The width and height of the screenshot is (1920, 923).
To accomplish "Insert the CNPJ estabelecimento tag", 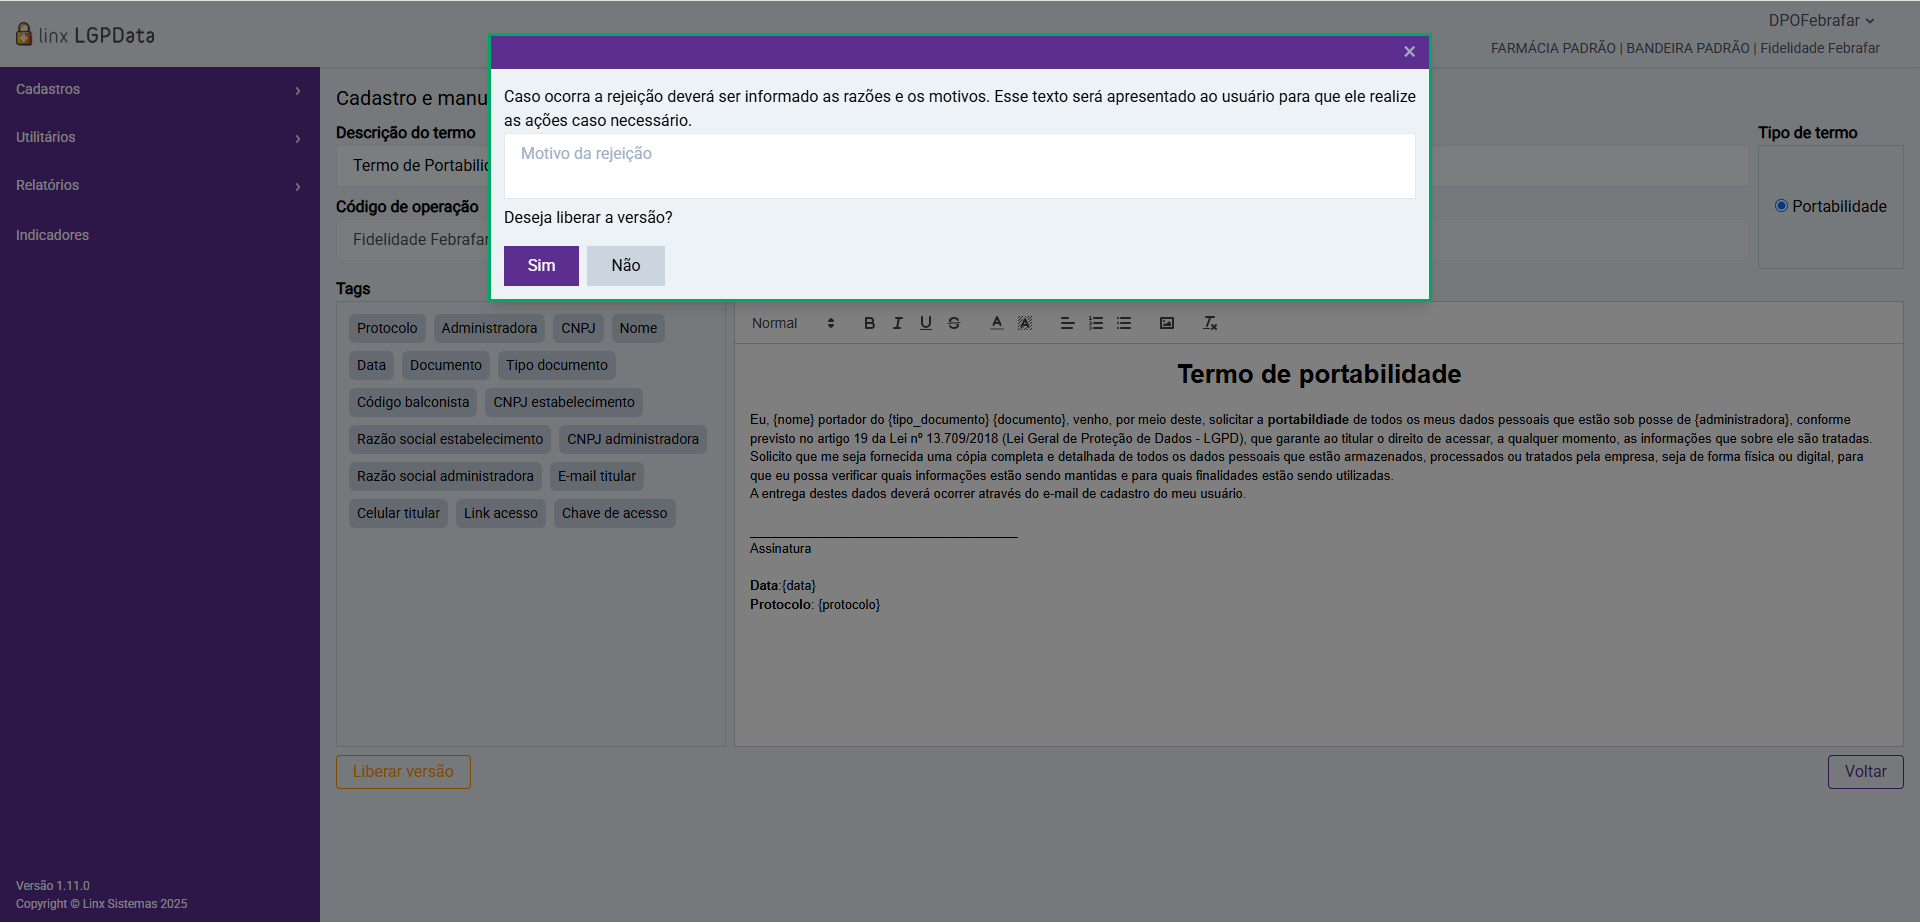I will point(564,402).
